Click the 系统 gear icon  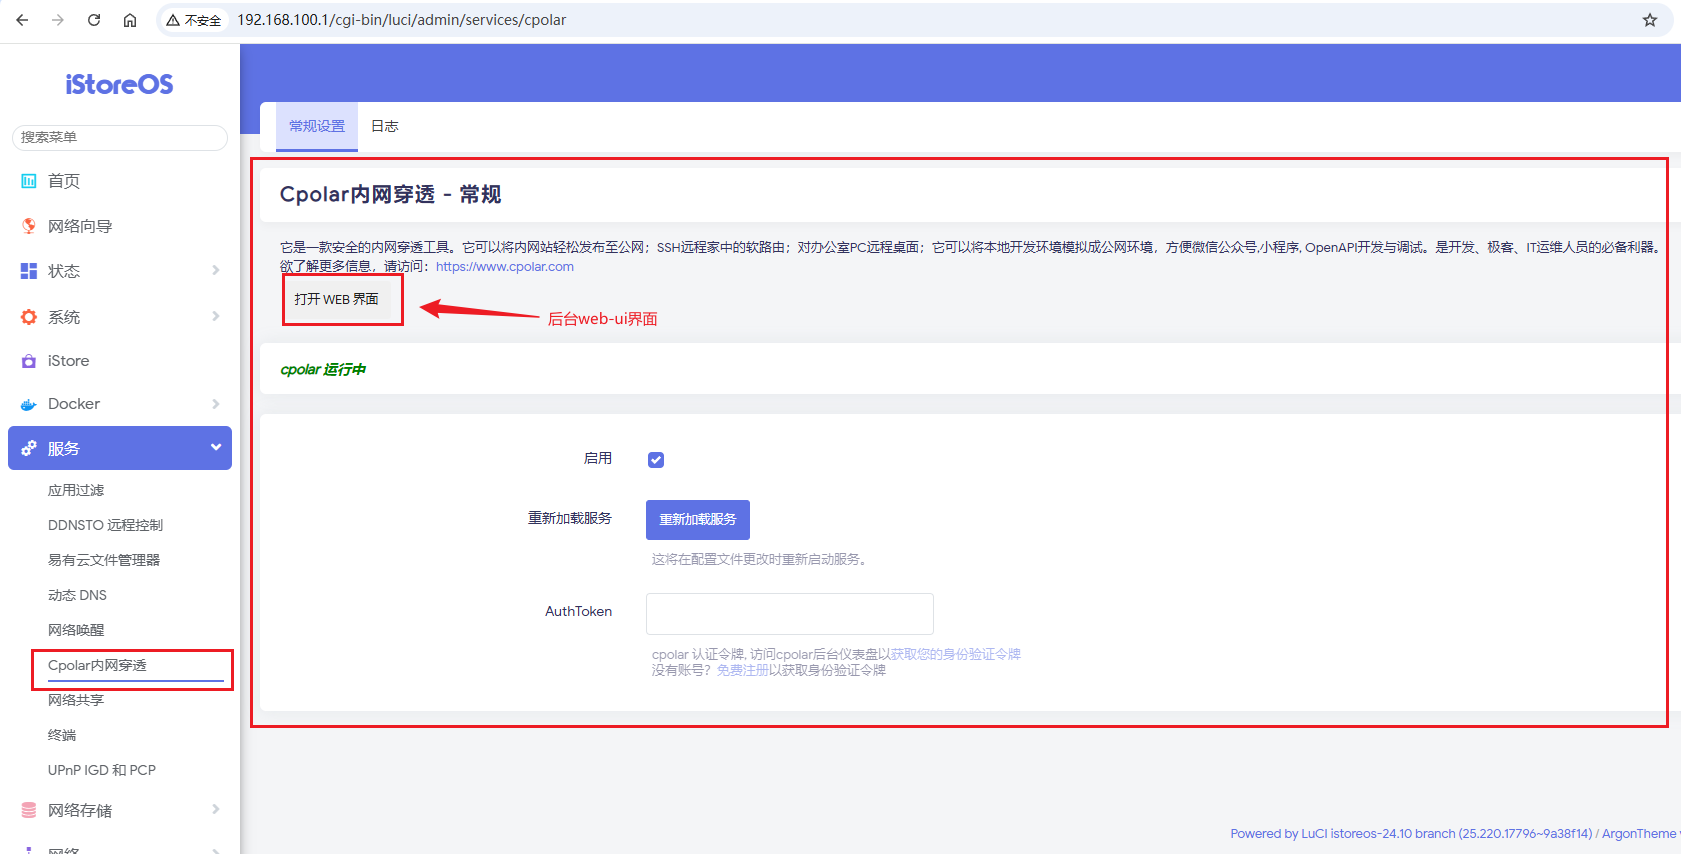pos(29,317)
